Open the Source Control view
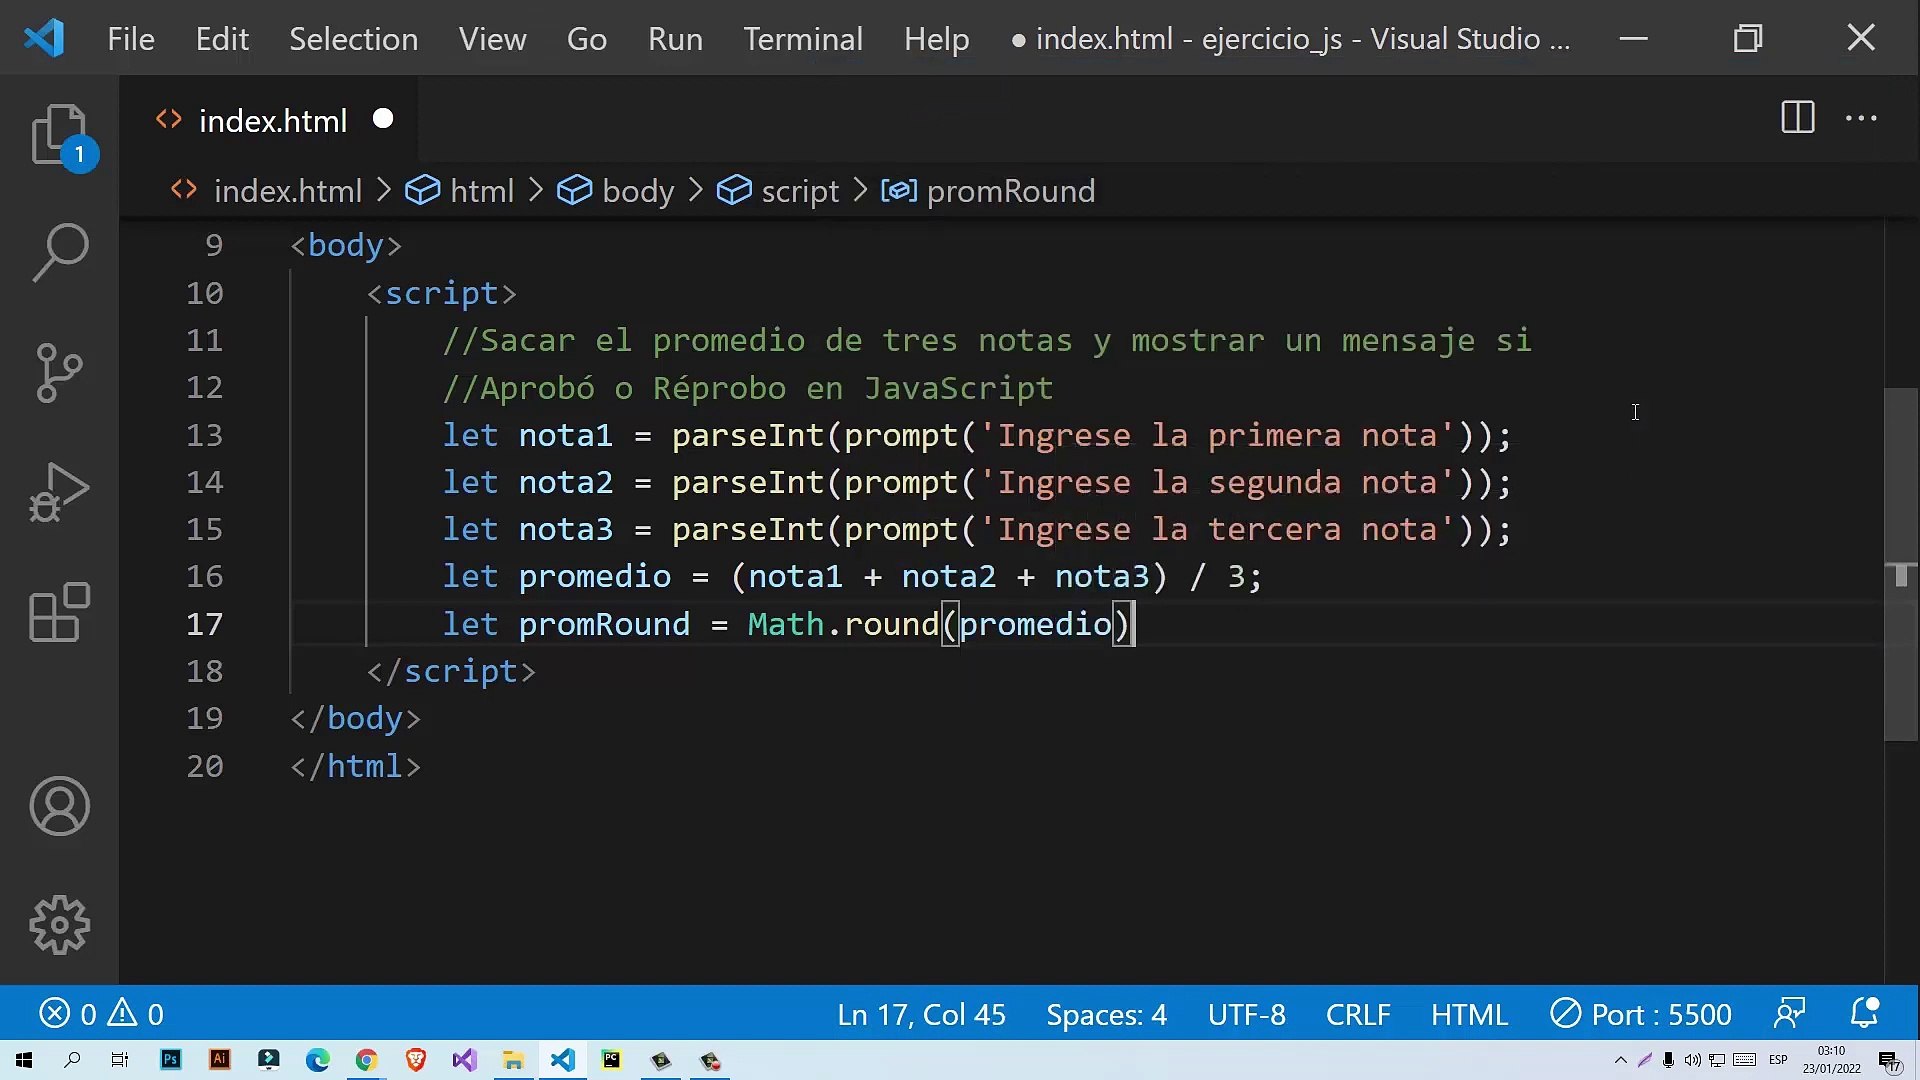The height and width of the screenshot is (1080, 1920). (59, 372)
